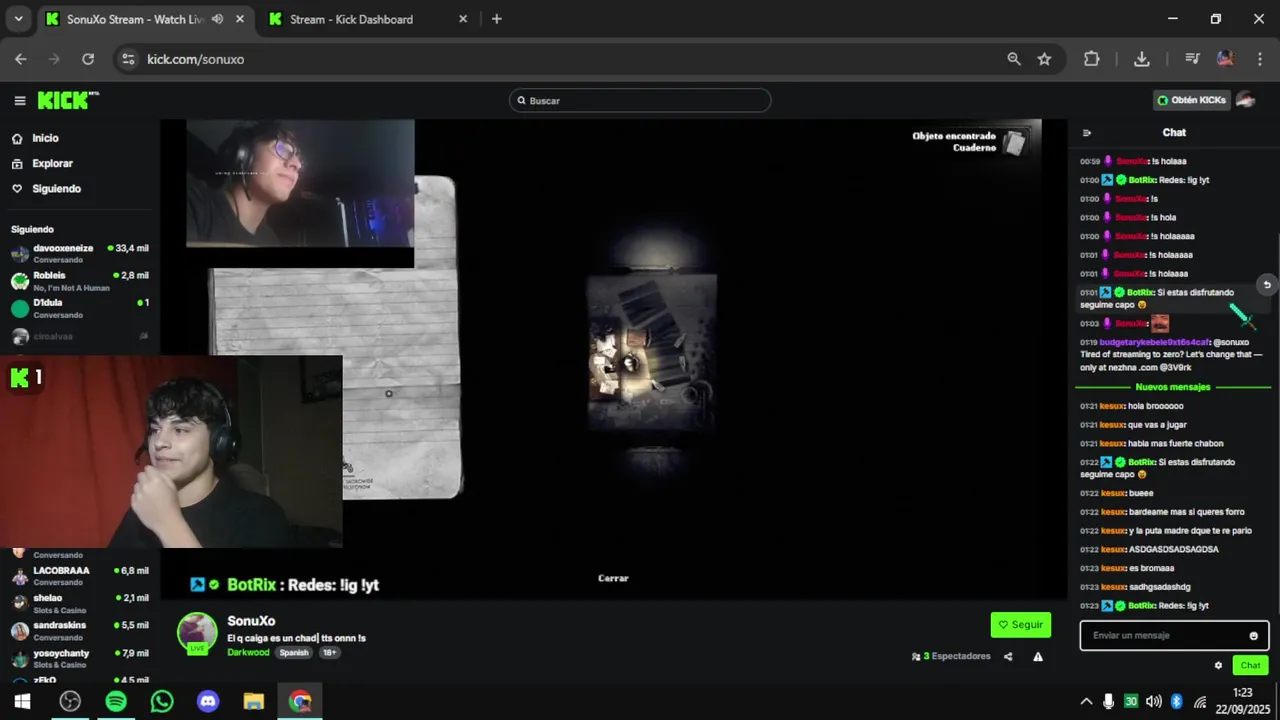Show hidden system tray icons
The image size is (1280, 720).
coord(1086,702)
